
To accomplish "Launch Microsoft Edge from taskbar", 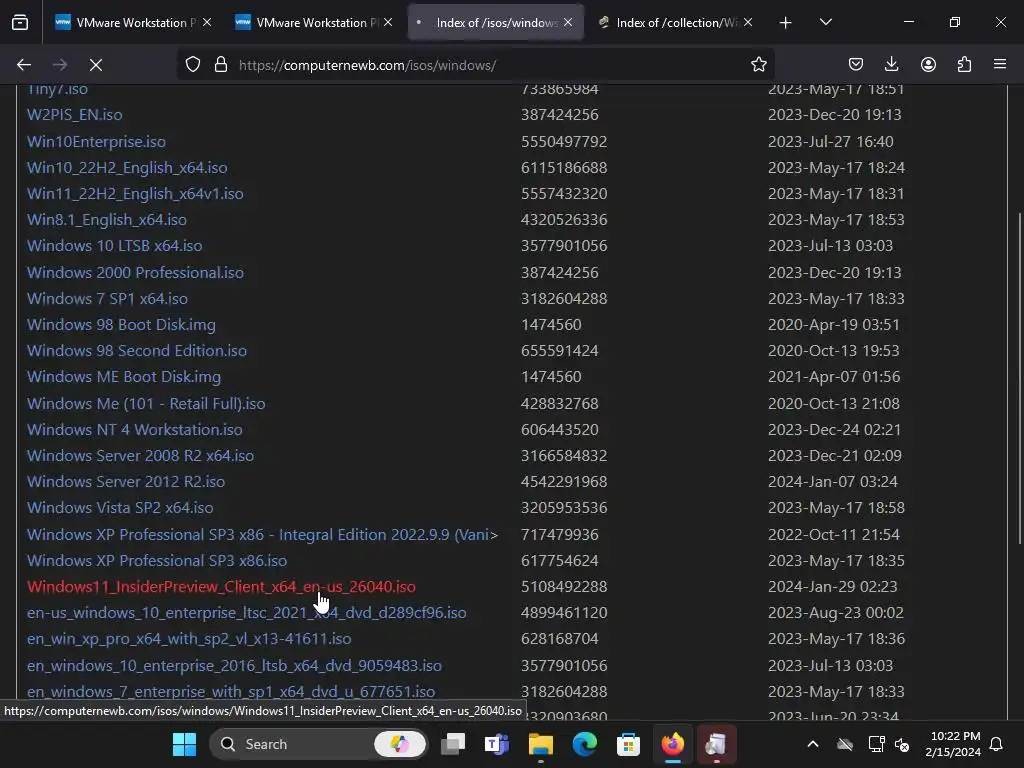I will click(584, 744).
